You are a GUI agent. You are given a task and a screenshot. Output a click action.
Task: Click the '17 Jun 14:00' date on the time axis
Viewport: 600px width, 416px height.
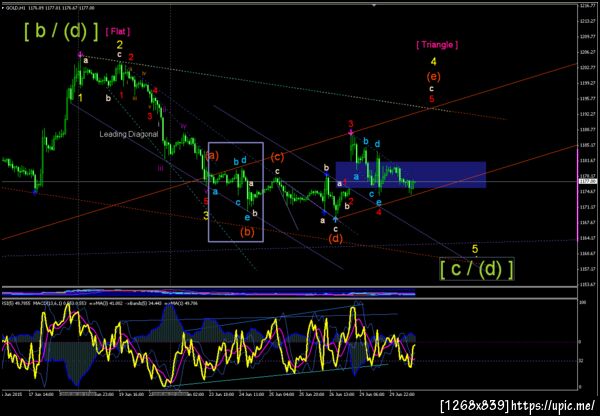(x=41, y=394)
